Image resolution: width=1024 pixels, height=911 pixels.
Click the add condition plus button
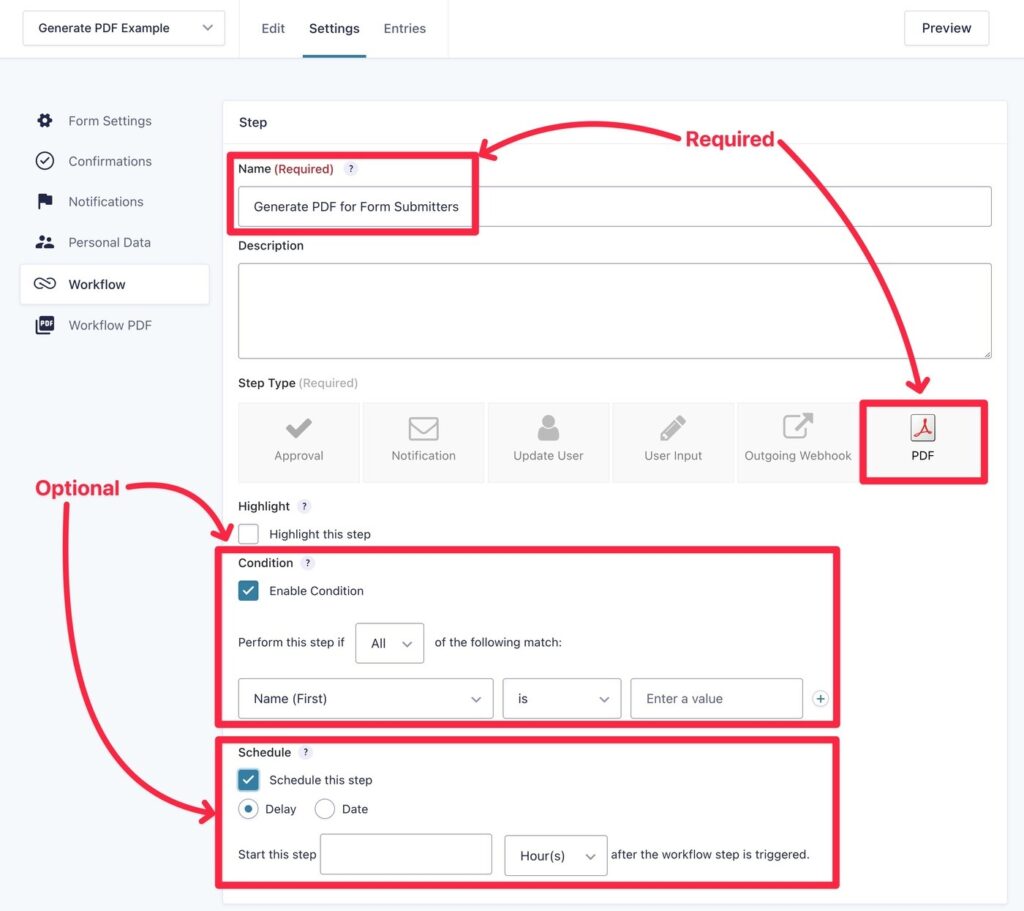pyautogui.click(x=820, y=698)
